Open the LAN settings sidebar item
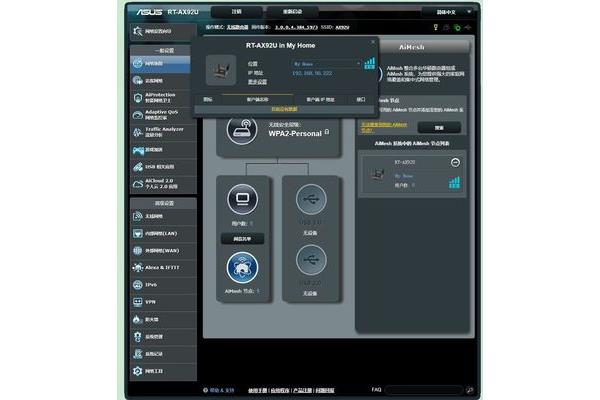The height and width of the screenshot is (400, 600). tap(163, 233)
